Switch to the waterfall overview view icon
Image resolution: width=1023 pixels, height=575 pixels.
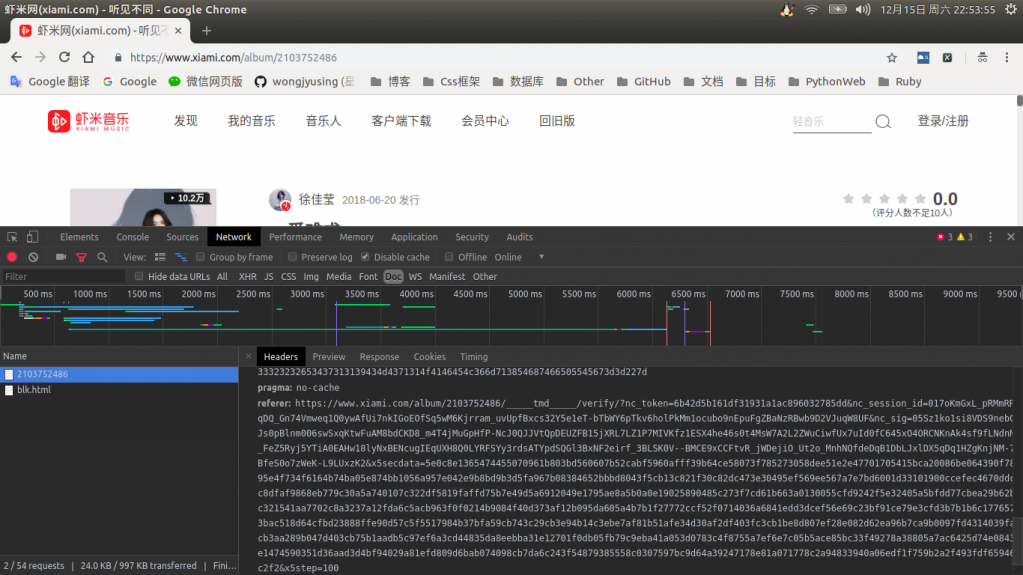(x=181, y=257)
